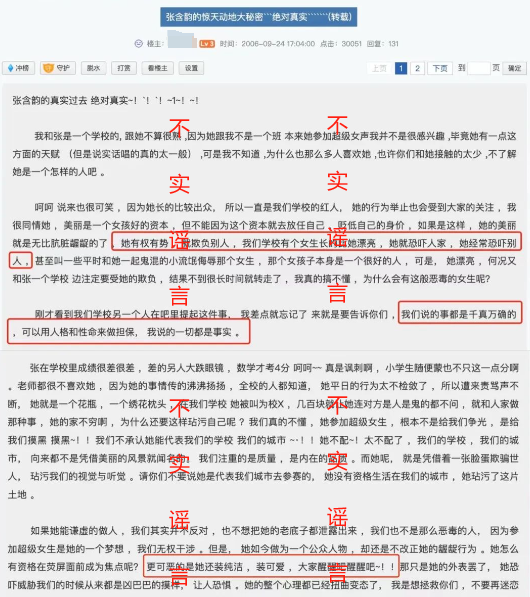Screen dimensions: 530x597
Task: Select page 1 in pagination
Action: click(x=401, y=69)
